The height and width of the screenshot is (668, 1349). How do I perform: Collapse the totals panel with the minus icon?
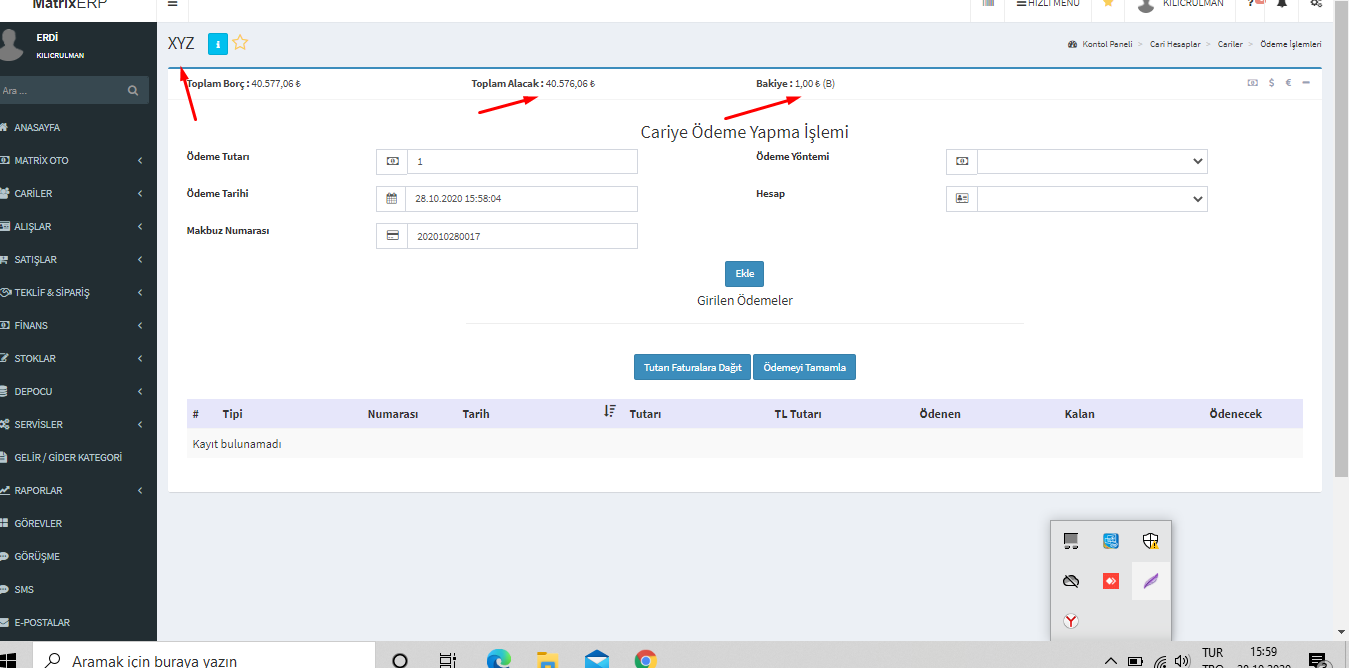1306,83
